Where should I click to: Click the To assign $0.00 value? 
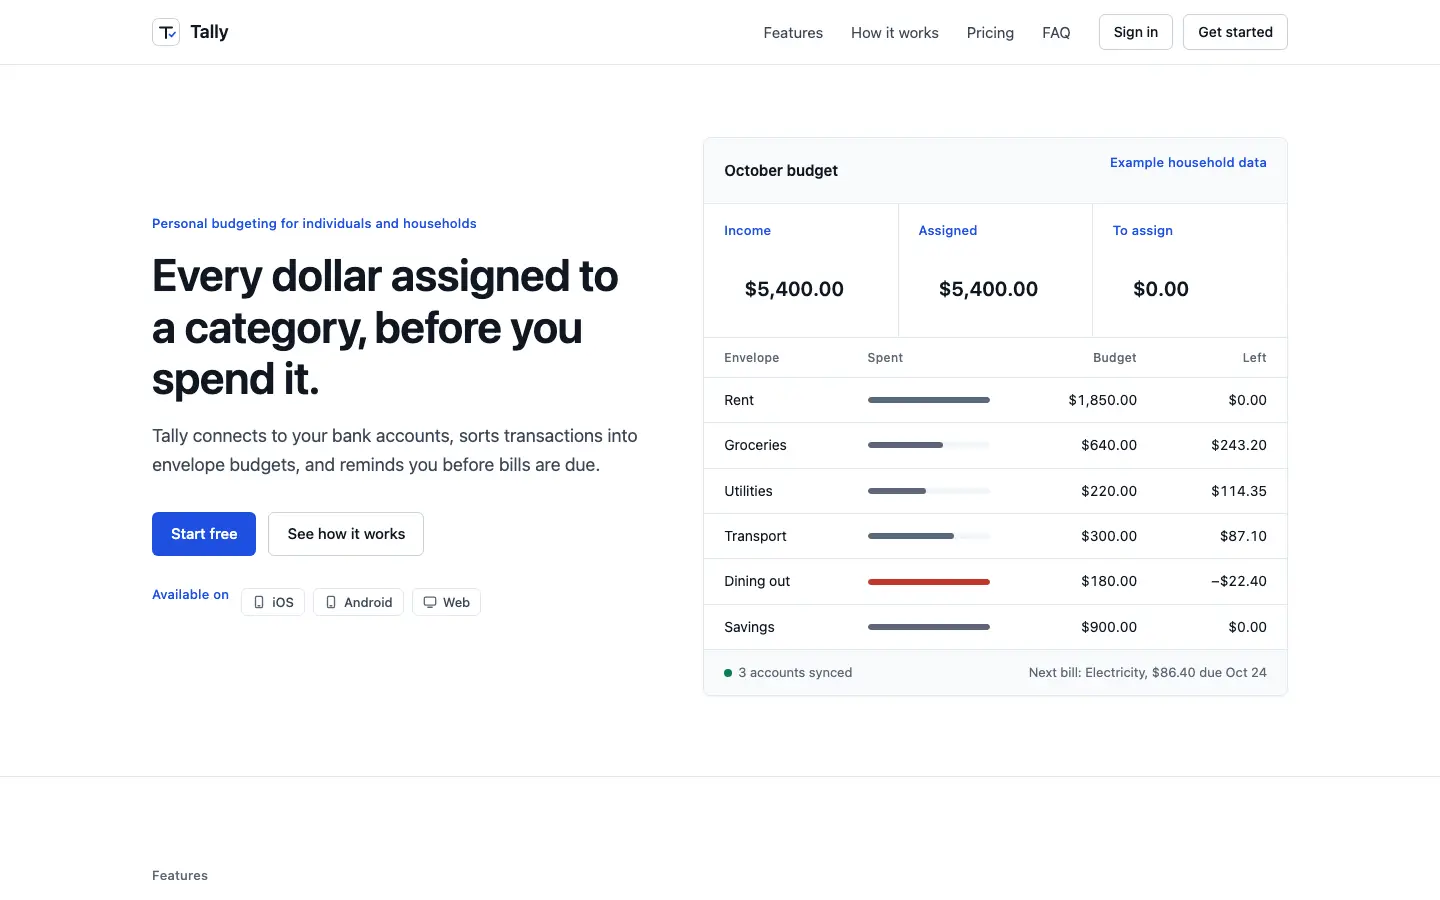click(1161, 289)
